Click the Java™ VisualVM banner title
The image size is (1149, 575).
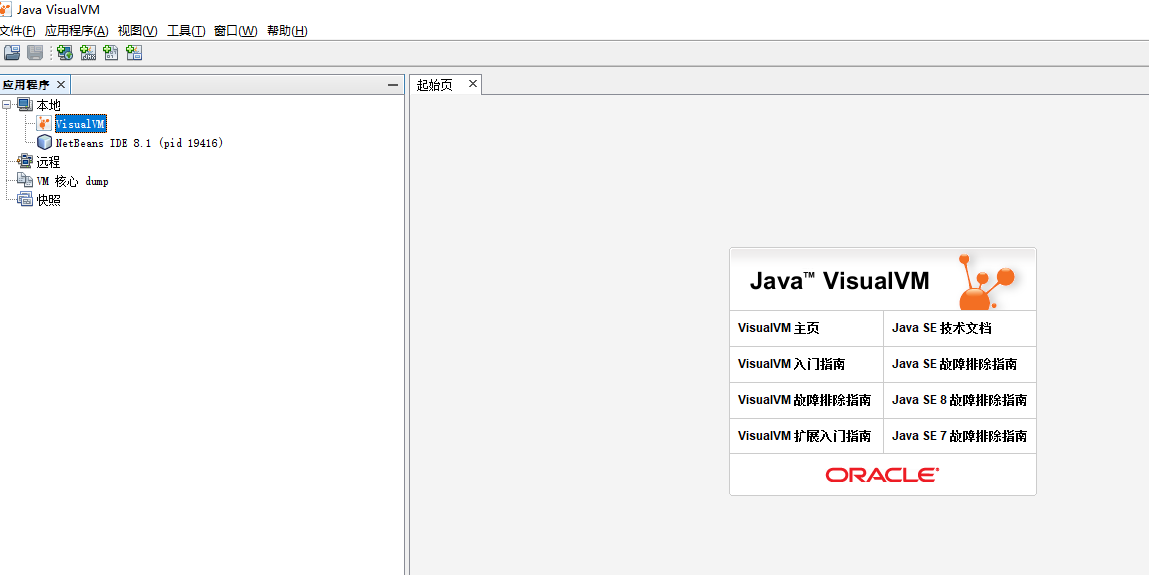pos(839,281)
